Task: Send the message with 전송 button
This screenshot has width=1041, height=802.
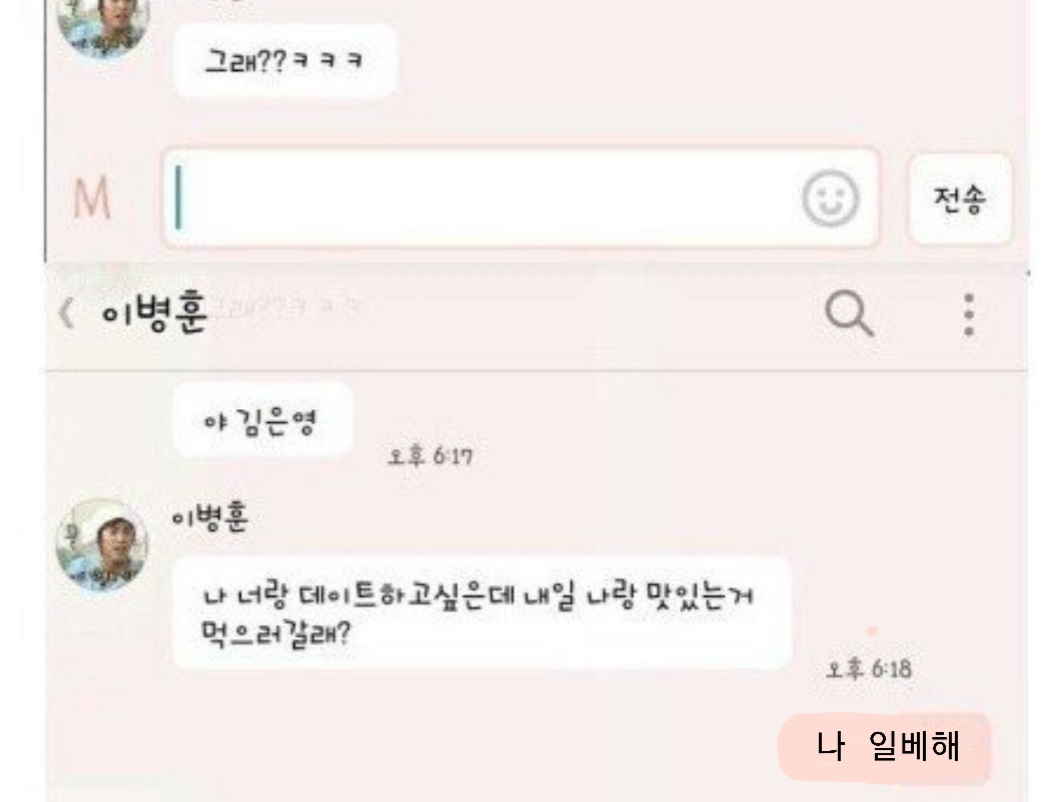Action: pos(959,199)
